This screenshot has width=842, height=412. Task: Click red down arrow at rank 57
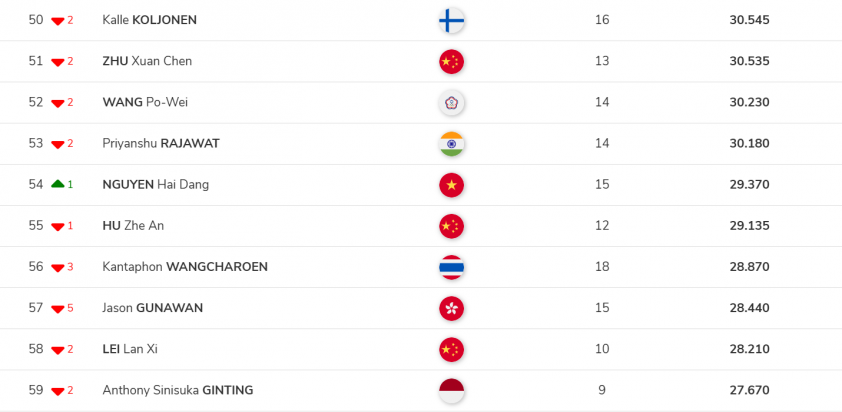coord(58,309)
